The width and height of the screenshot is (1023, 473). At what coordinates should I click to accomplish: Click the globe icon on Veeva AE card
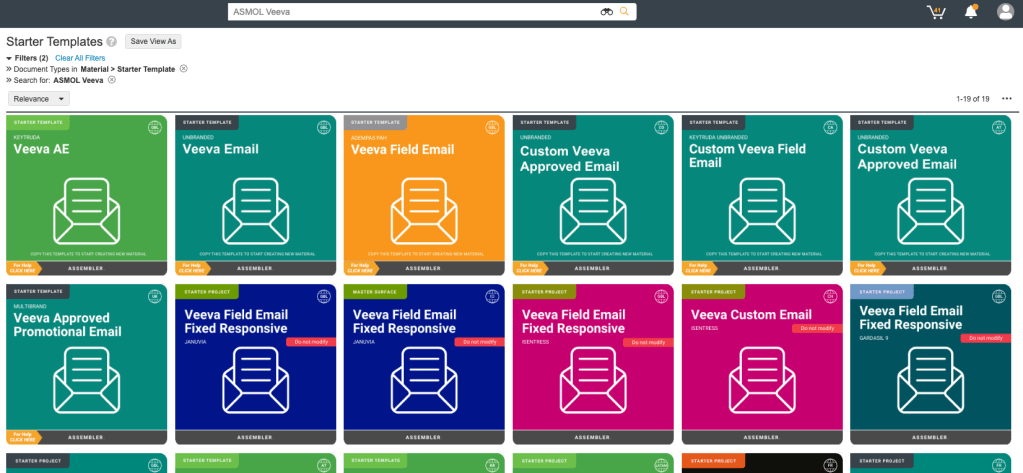154,127
